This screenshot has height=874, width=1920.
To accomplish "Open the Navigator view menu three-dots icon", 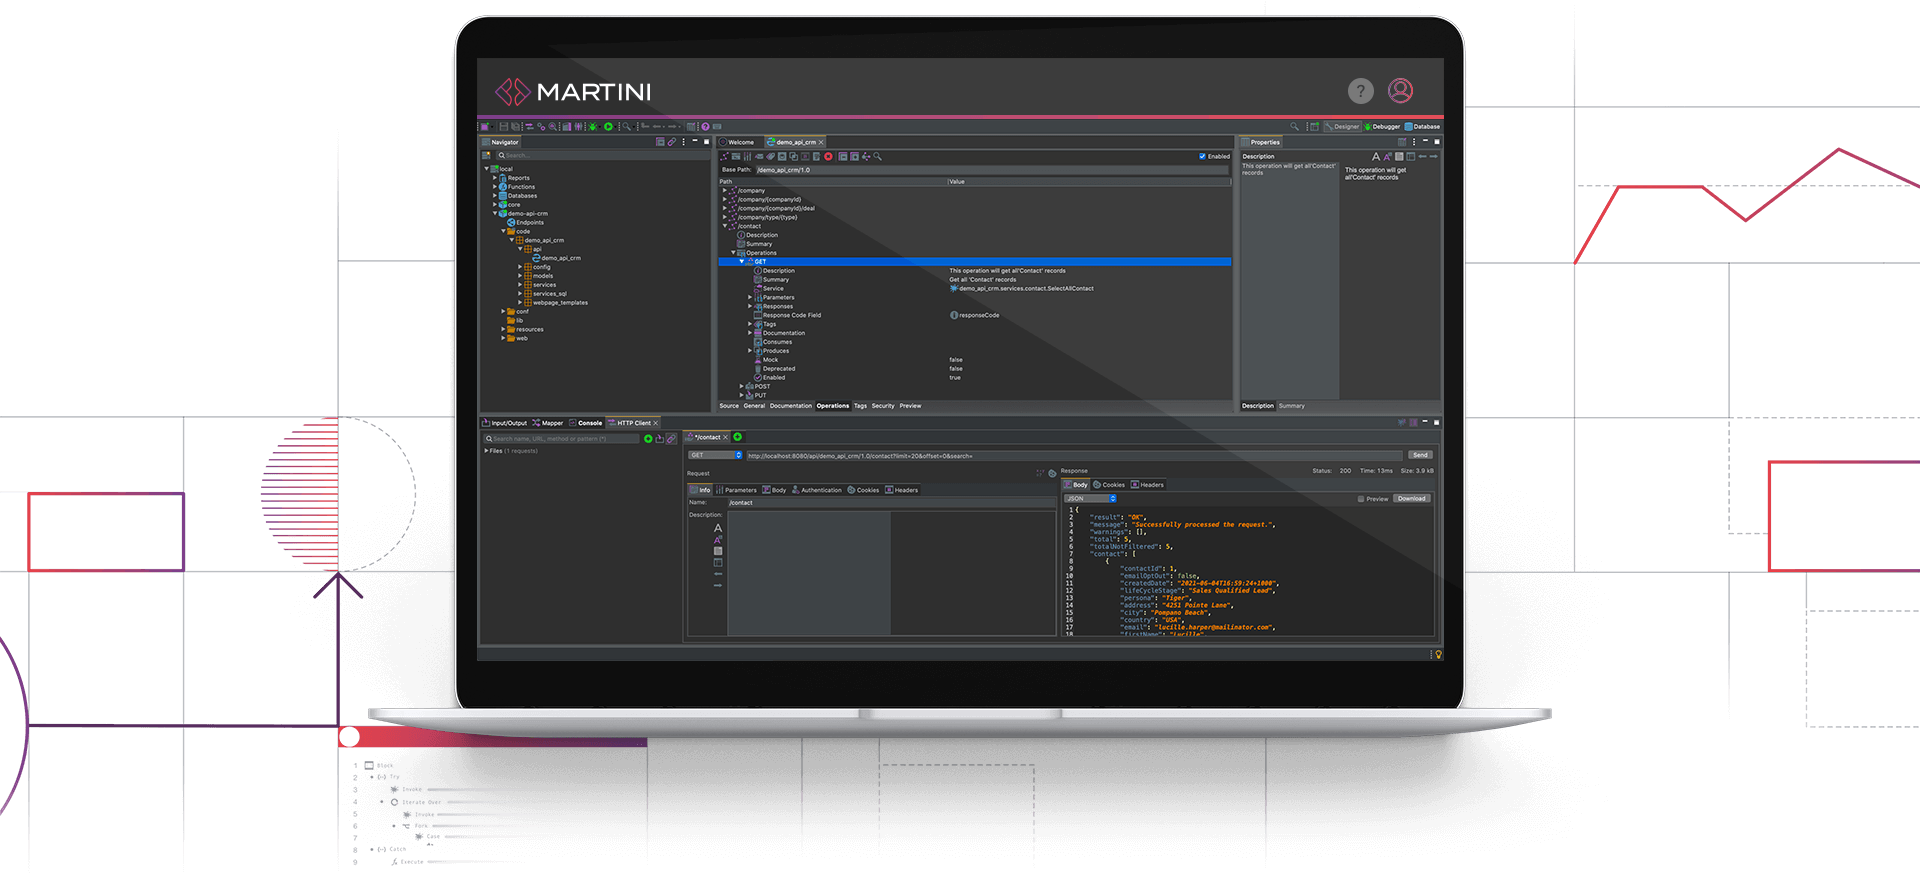I will tap(684, 142).
